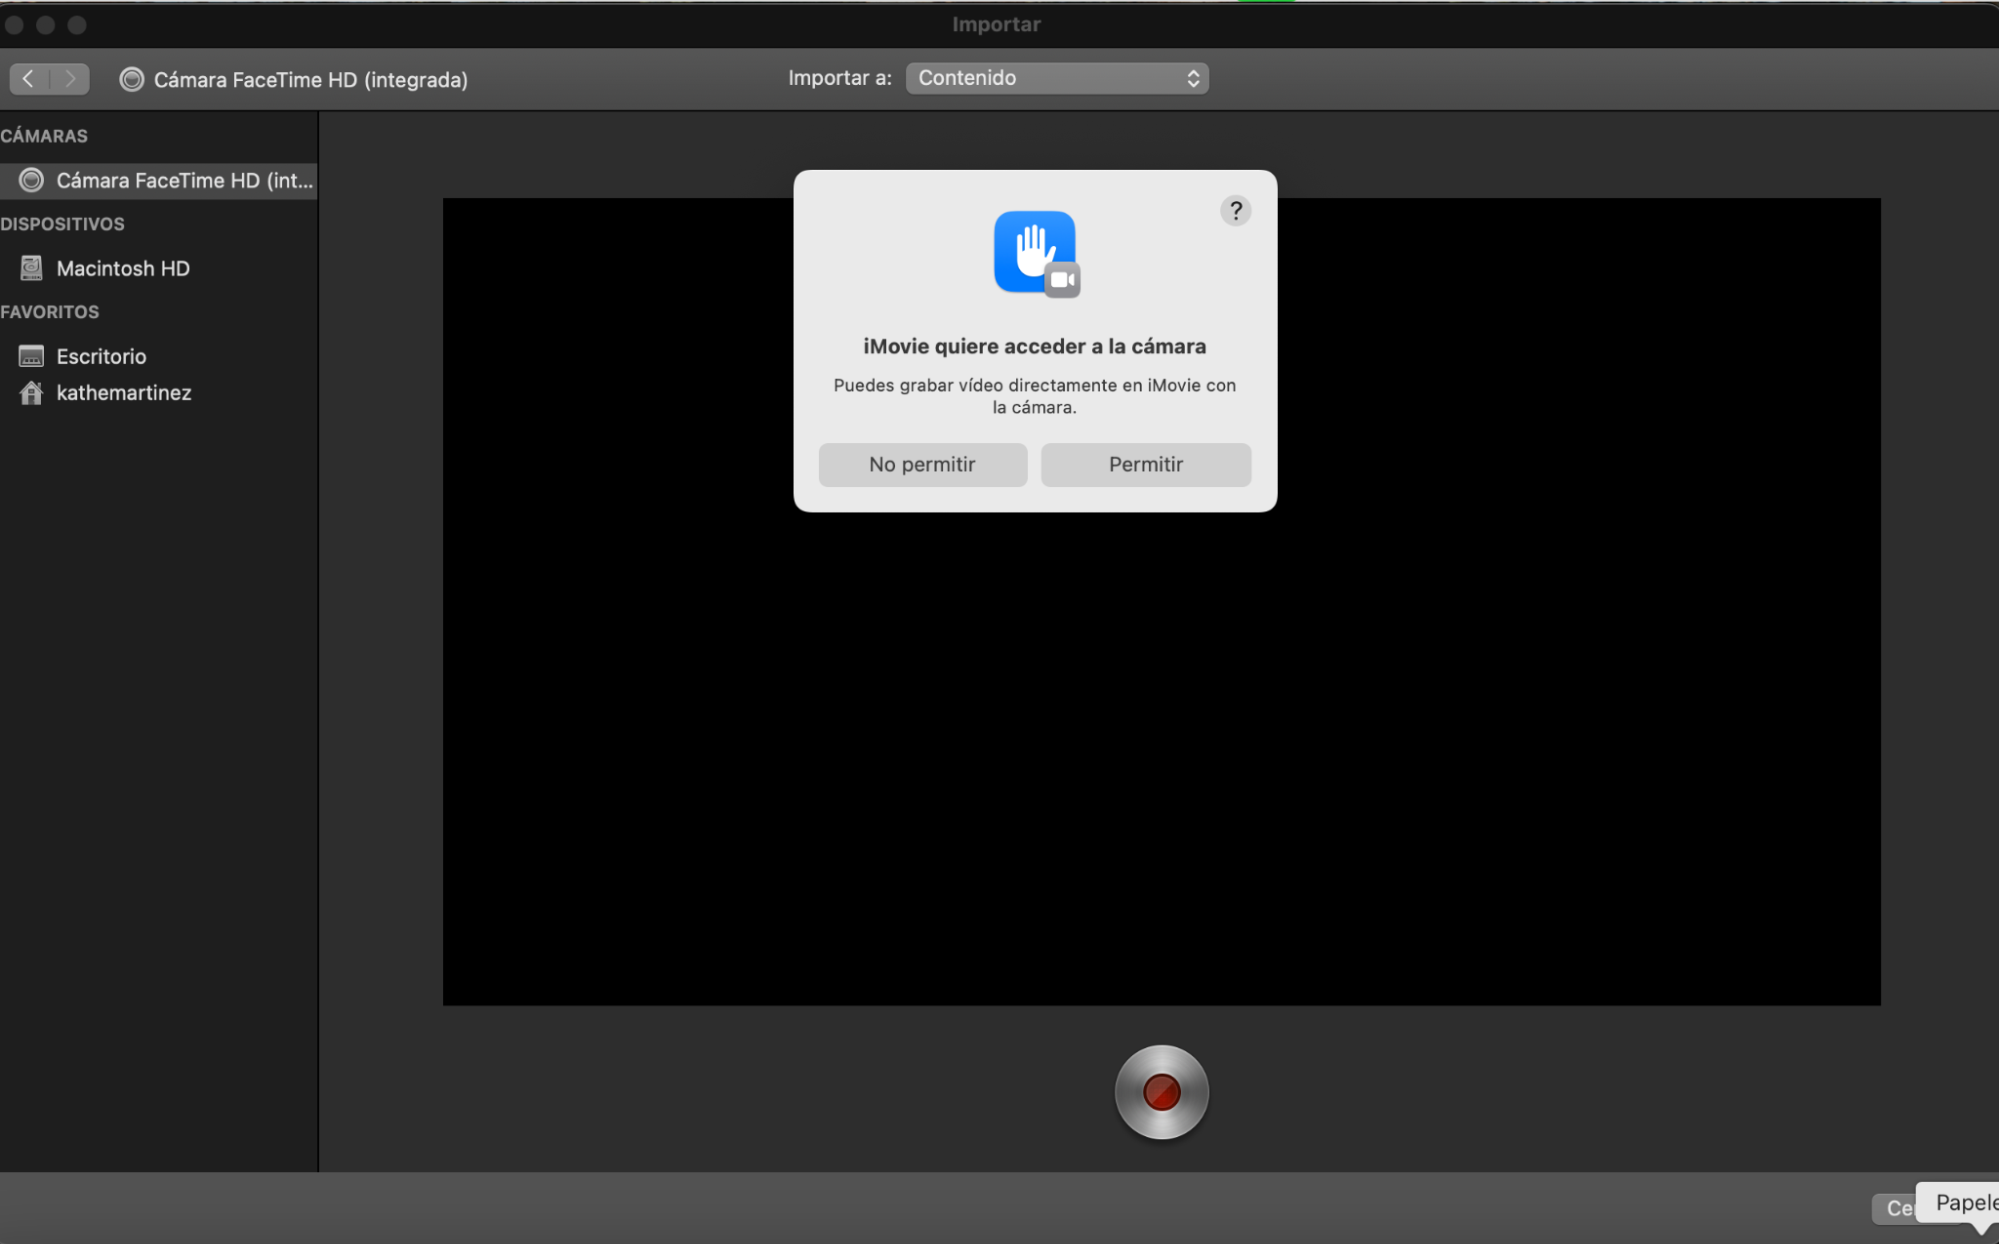Click camera icon in toolbar title

[131, 79]
